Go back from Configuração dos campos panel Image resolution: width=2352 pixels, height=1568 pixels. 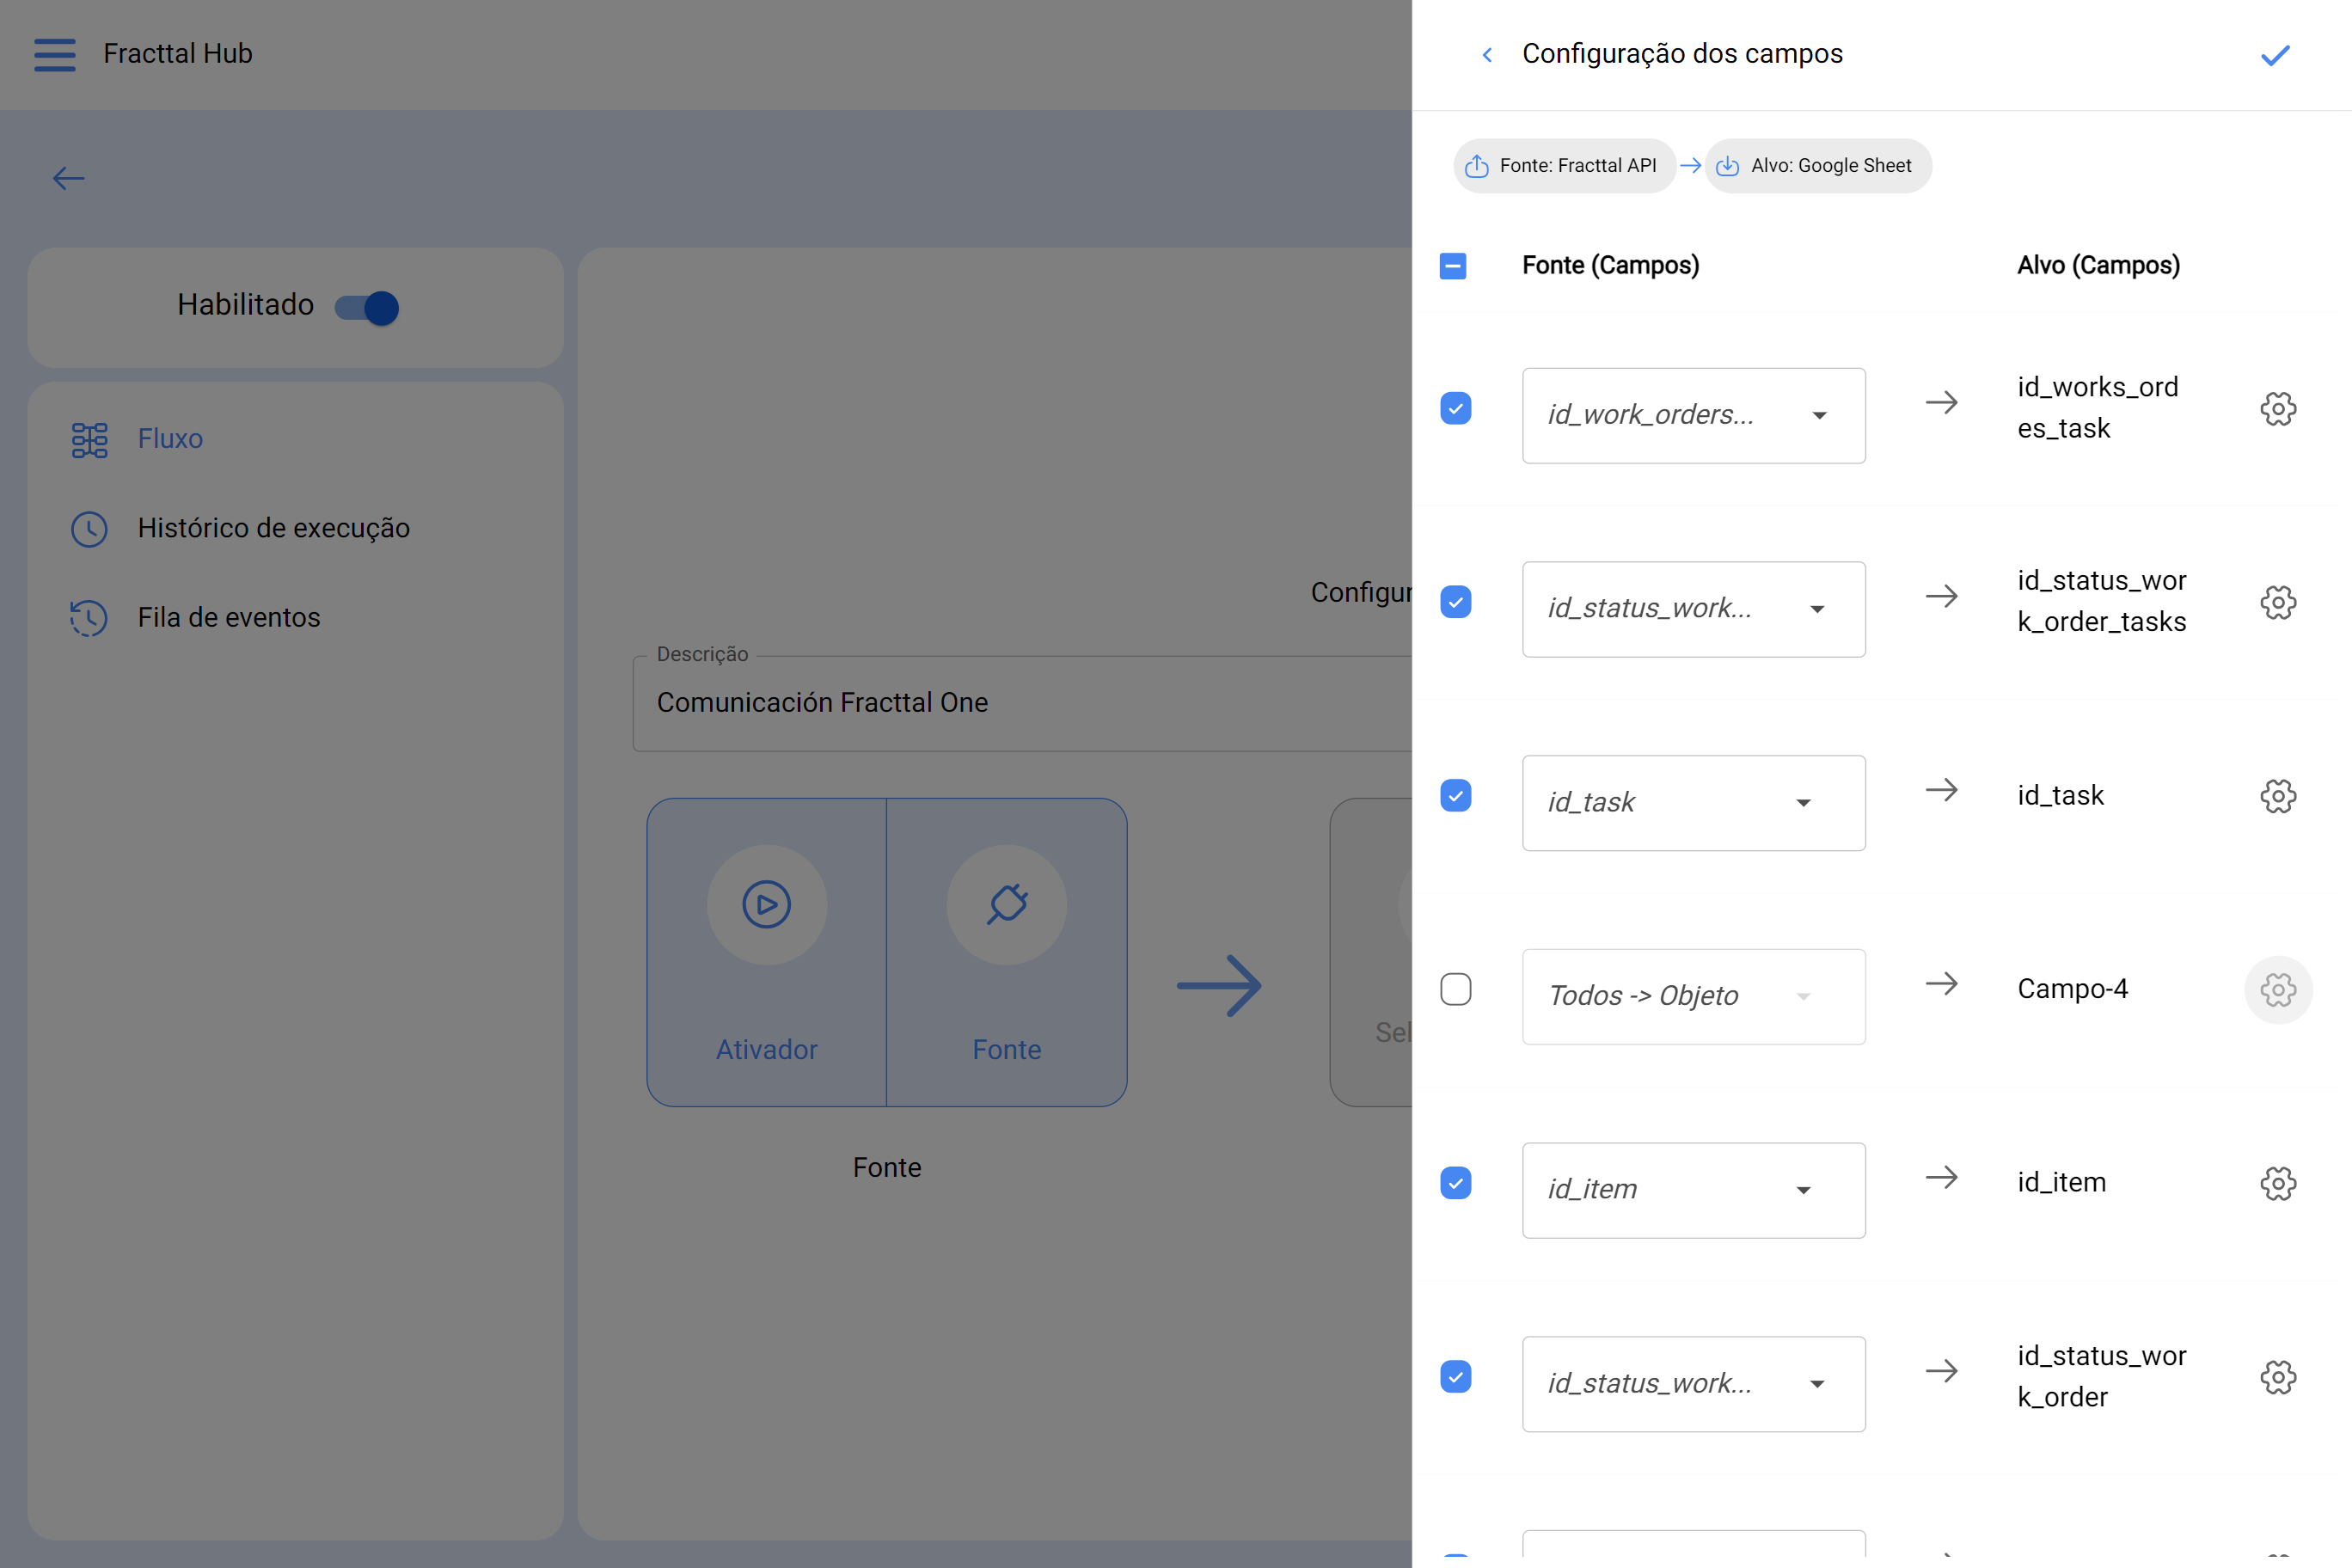pos(1487,54)
